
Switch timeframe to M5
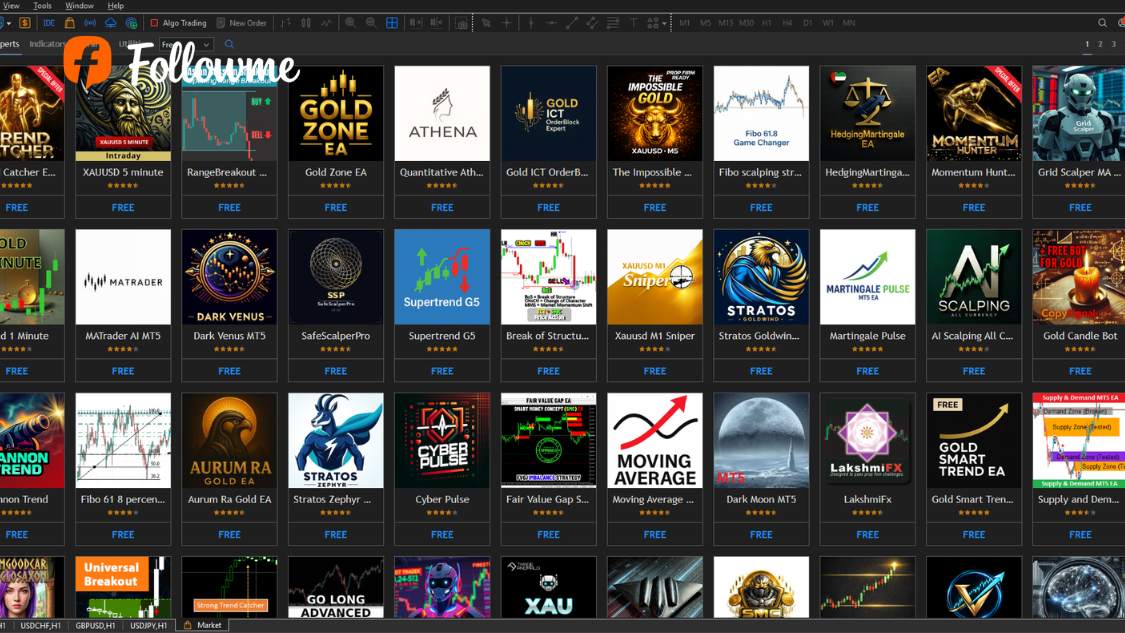pyautogui.click(x=705, y=23)
